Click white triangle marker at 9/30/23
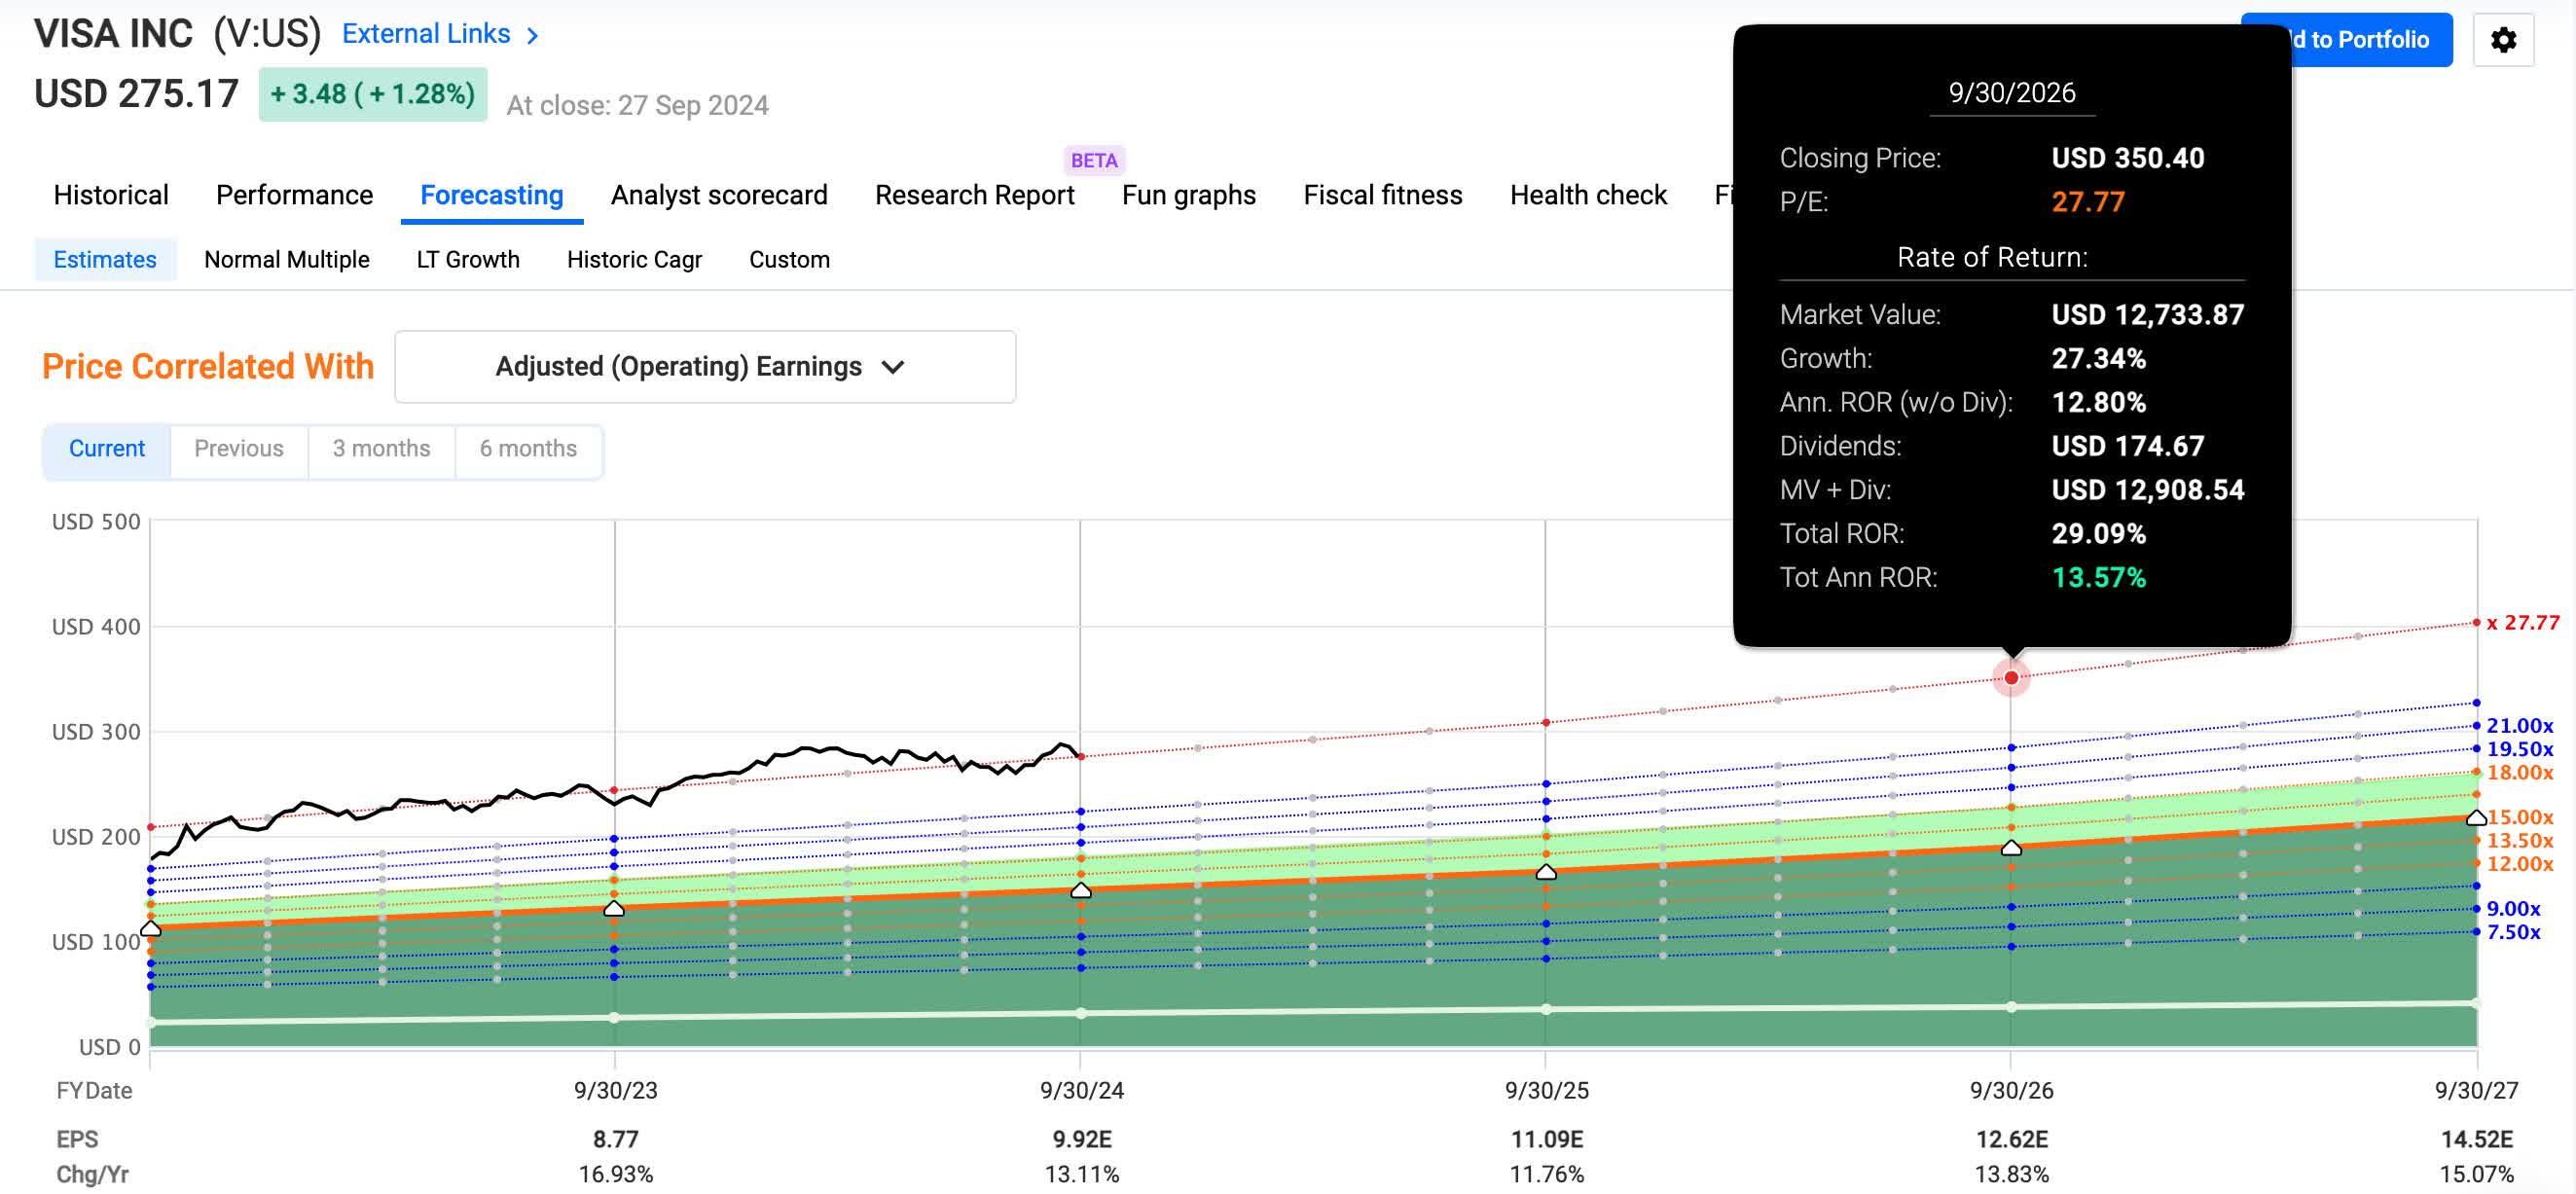The width and height of the screenshot is (2576, 1194). tap(614, 908)
